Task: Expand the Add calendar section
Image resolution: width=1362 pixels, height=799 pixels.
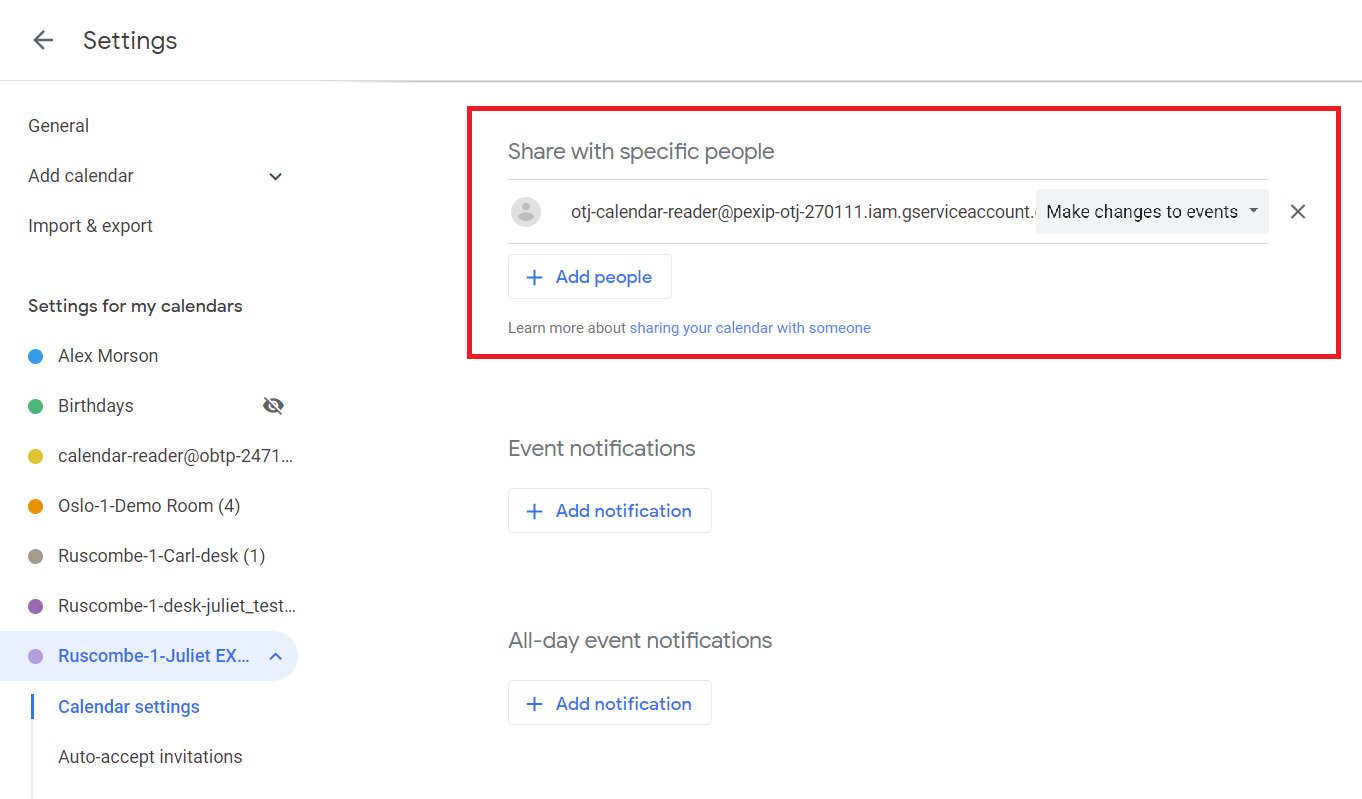Action: [x=275, y=177]
